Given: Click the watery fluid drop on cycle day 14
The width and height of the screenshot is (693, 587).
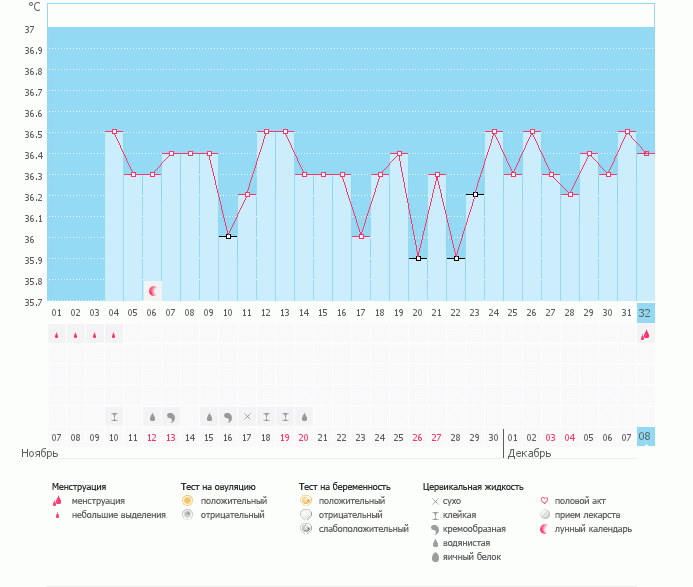Looking at the screenshot, I should coord(305,416).
